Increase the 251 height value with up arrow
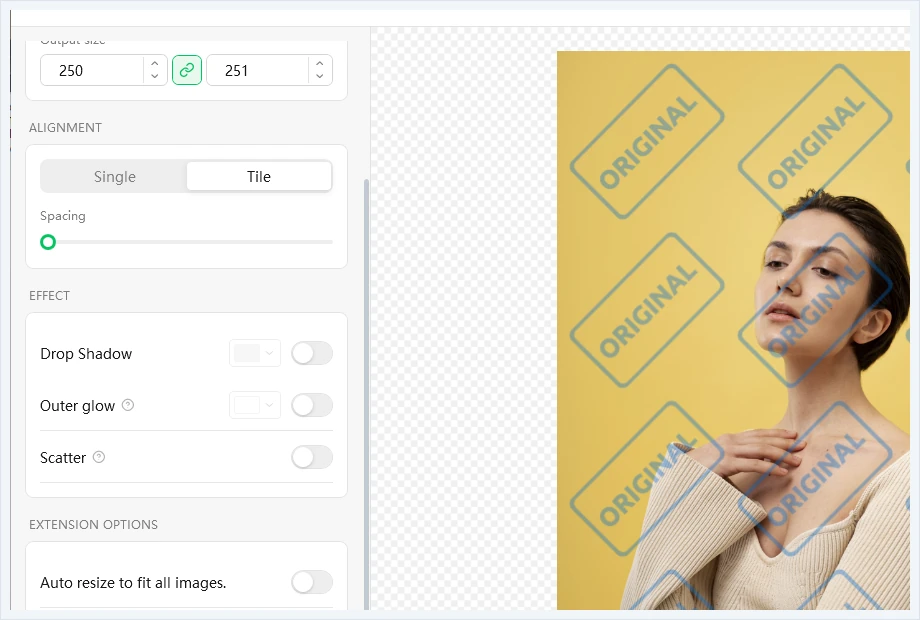The image size is (920, 620). coord(320,64)
